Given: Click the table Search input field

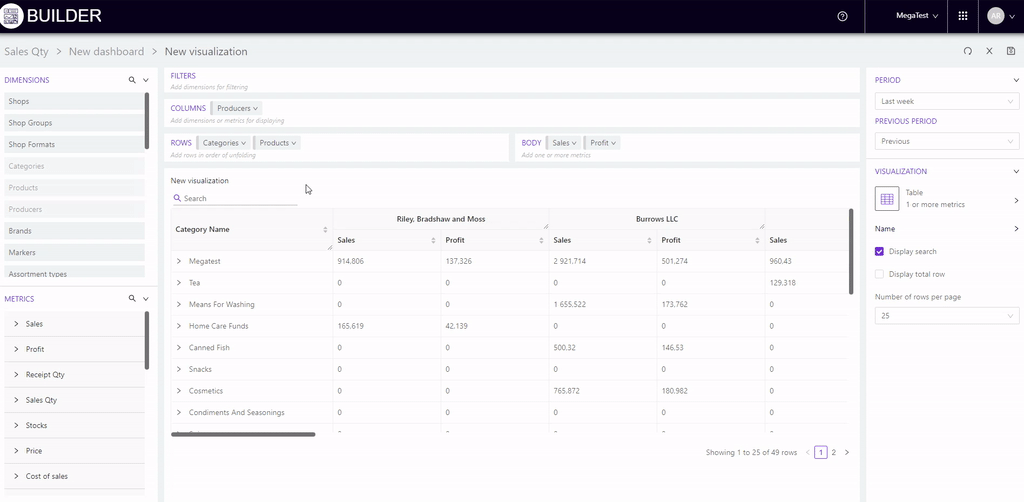Looking at the screenshot, I should pyautogui.click(x=238, y=199).
